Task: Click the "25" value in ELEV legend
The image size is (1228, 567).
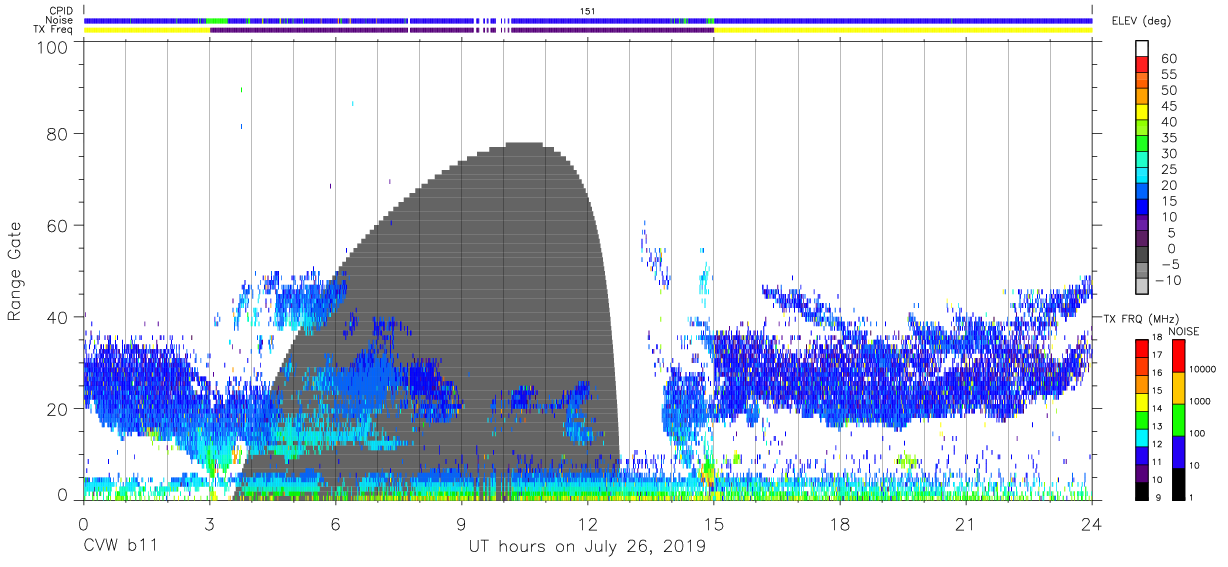Action: 1169,170
